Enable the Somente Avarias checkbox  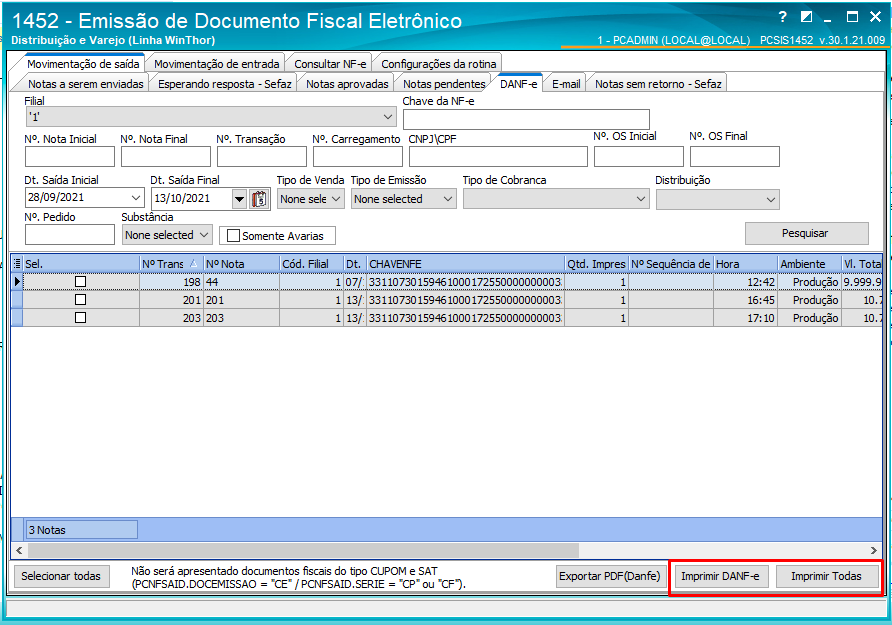pyautogui.click(x=233, y=235)
